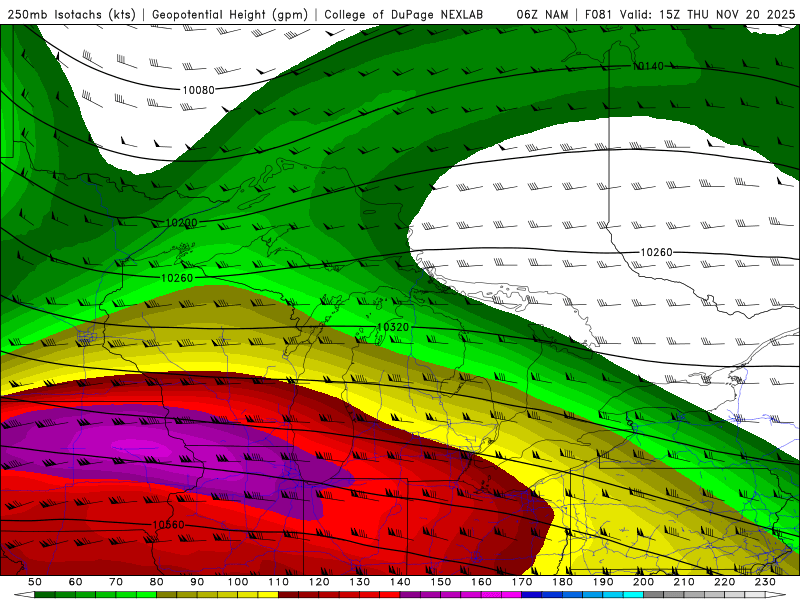Click the 90 kts scale label
Image resolution: width=800 pixels, height=600 pixels.
click(x=197, y=582)
